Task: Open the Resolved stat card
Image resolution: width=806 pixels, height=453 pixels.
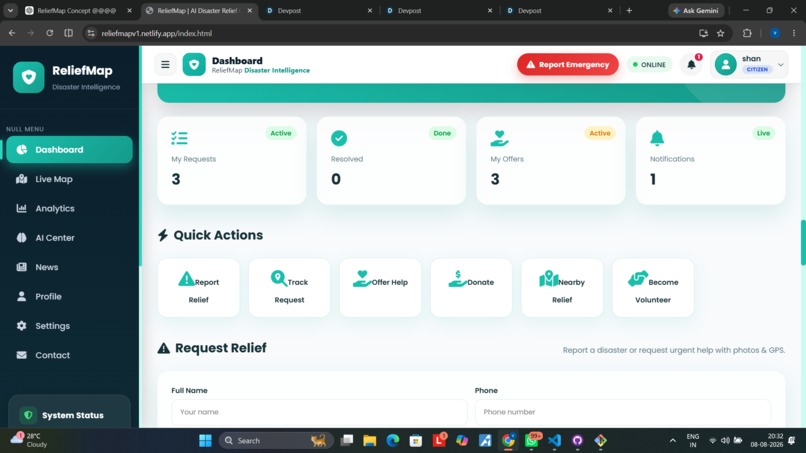Action: [x=391, y=160]
